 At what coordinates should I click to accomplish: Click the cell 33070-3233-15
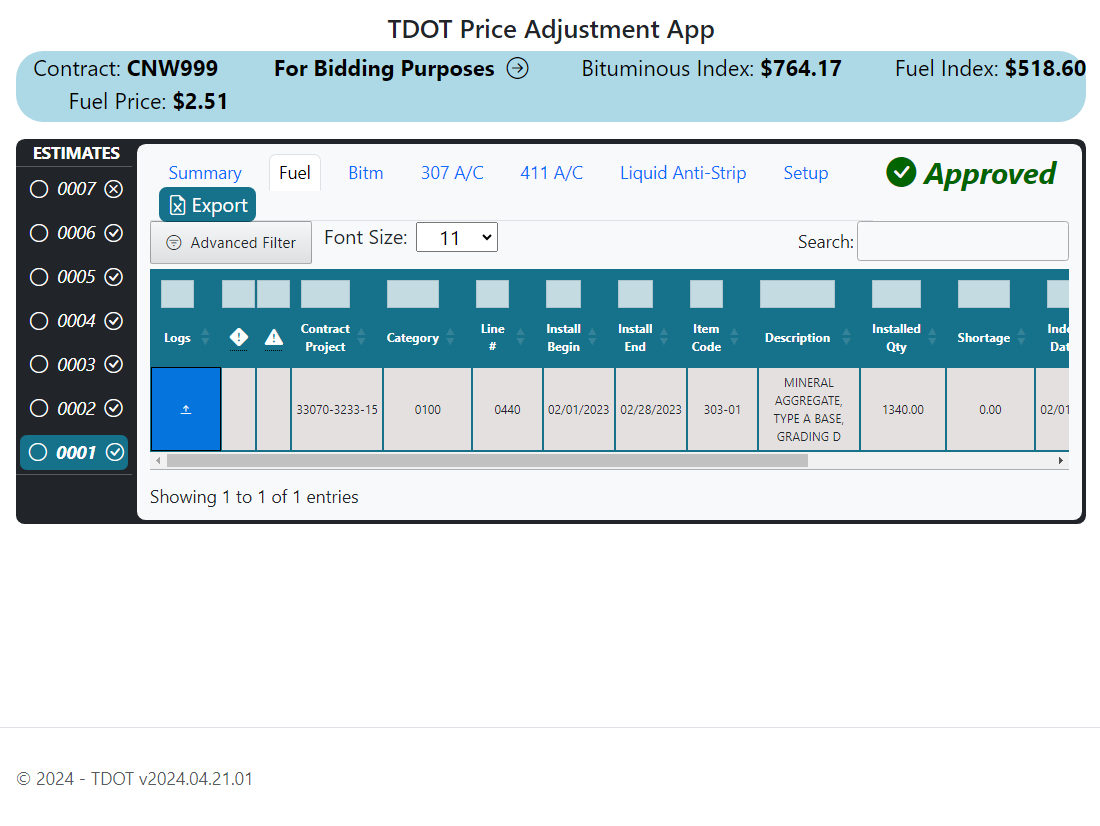pyautogui.click(x=337, y=409)
